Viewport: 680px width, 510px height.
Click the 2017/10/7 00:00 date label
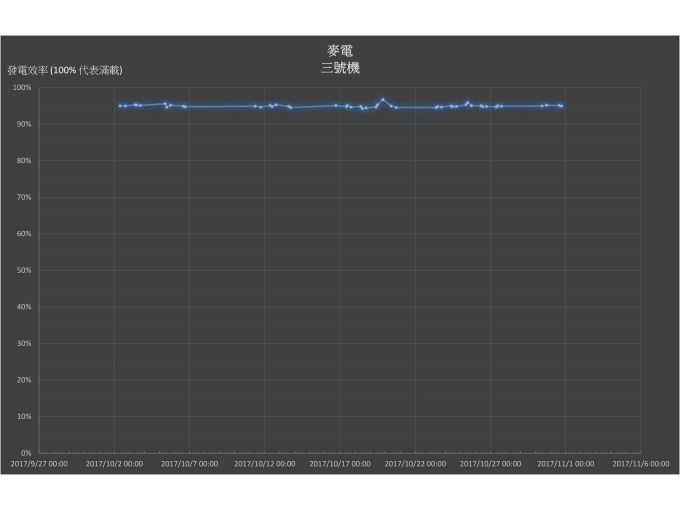(x=190, y=464)
